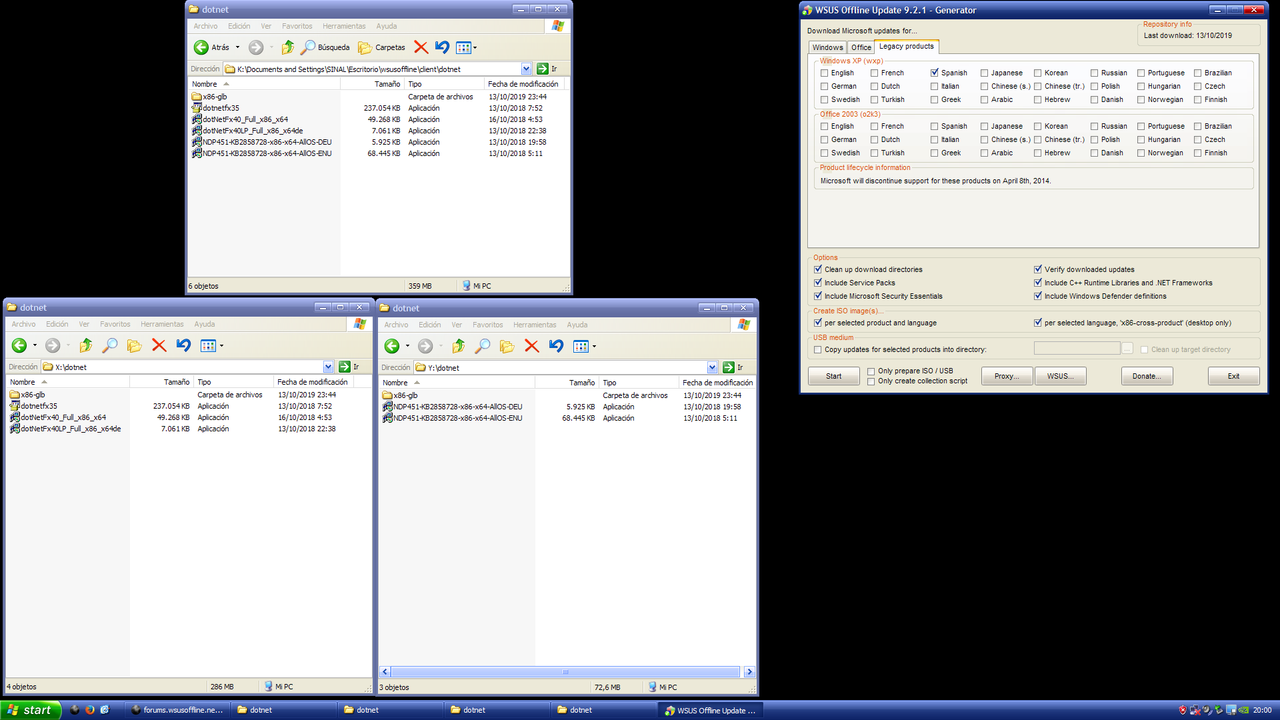The height and width of the screenshot is (720, 1280).
Task: Click the Exit button in WSUS Generator
Action: [1233, 376]
